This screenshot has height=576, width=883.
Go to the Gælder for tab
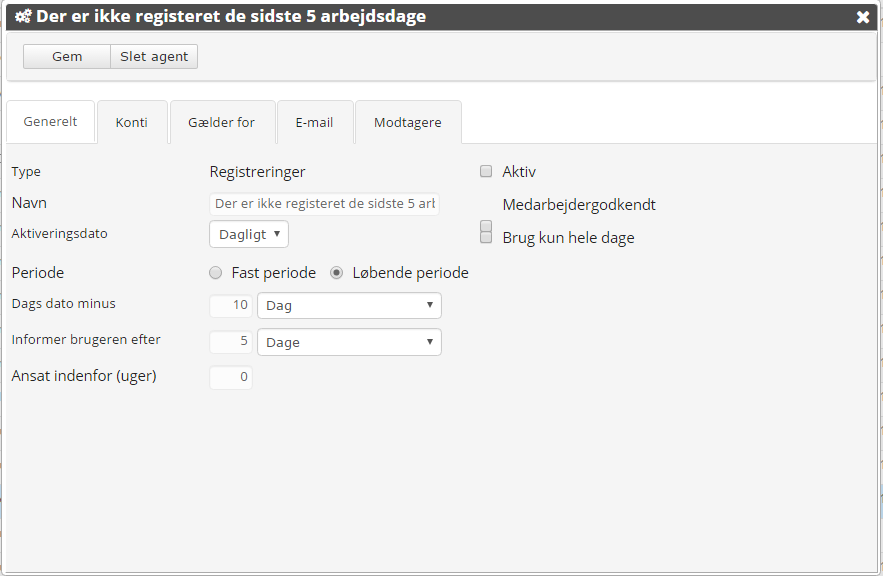[x=221, y=123]
